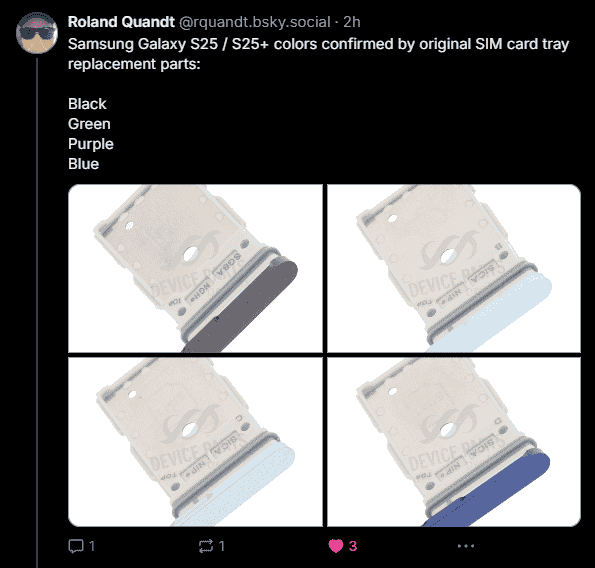View the dark blue SIM tray image
The image size is (595, 568).
pyautogui.click(x=454, y=442)
